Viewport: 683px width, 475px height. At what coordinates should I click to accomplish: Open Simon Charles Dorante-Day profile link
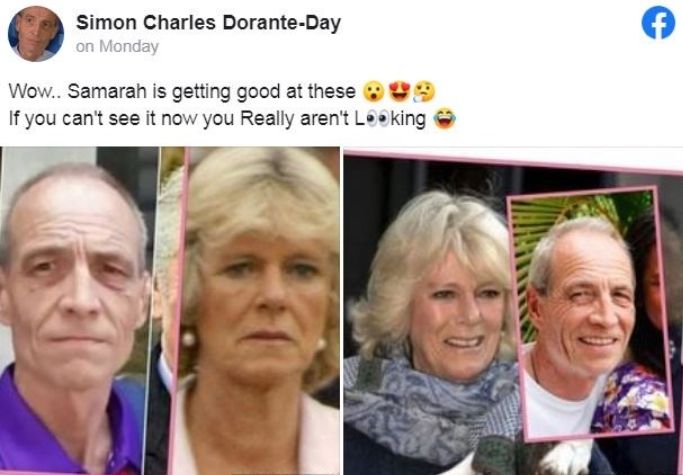tap(208, 23)
